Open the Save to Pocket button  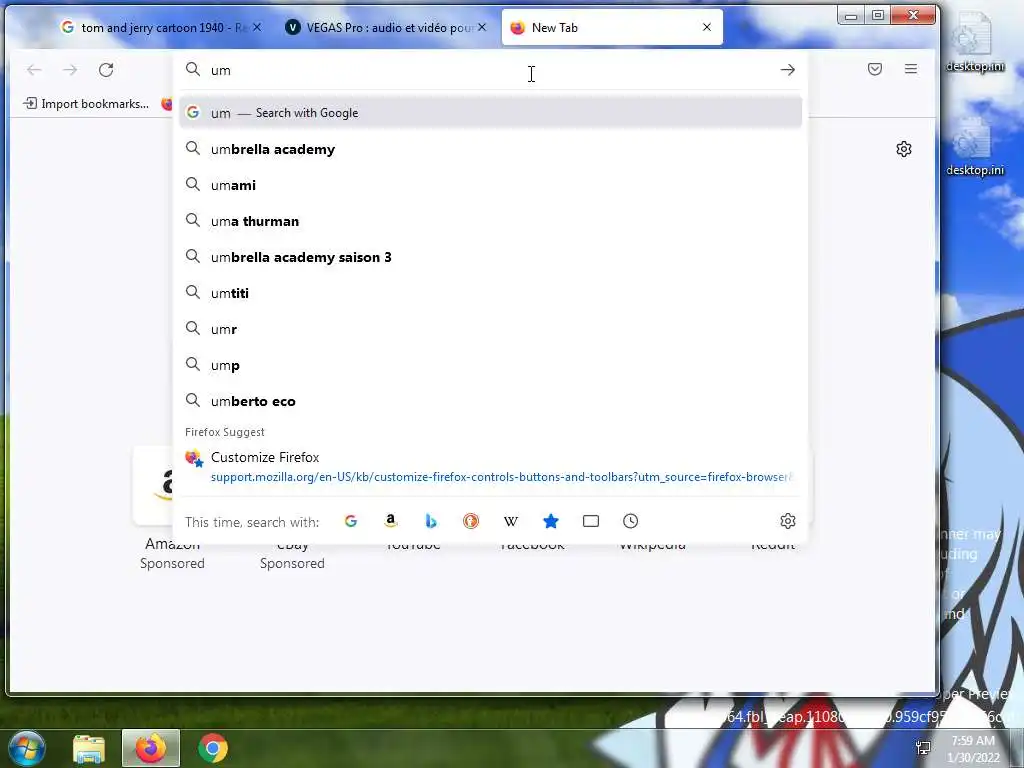click(875, 69)
